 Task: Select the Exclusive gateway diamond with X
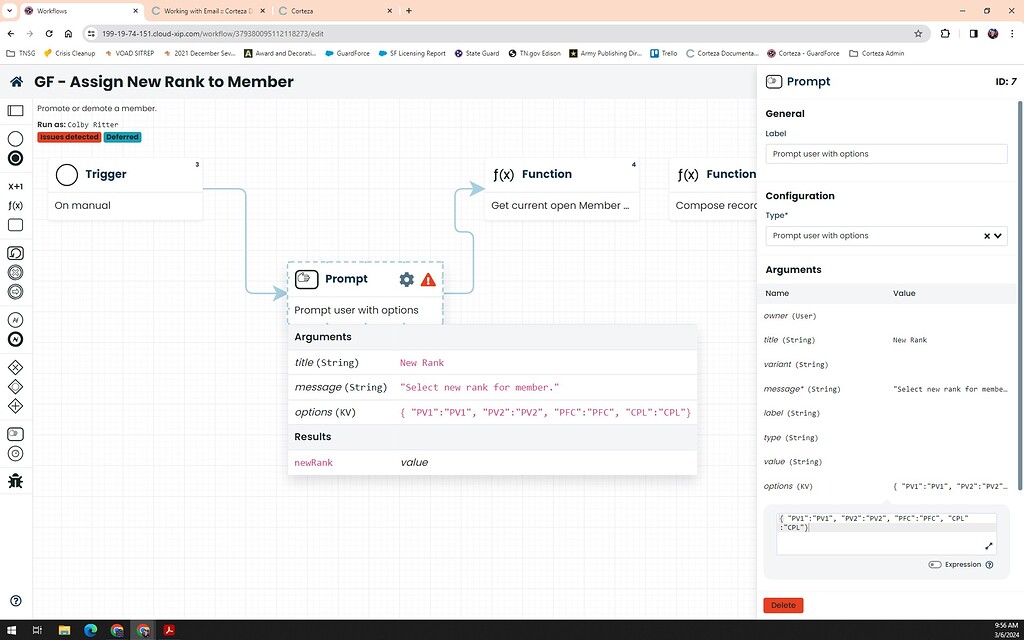(x=15, y=368)
